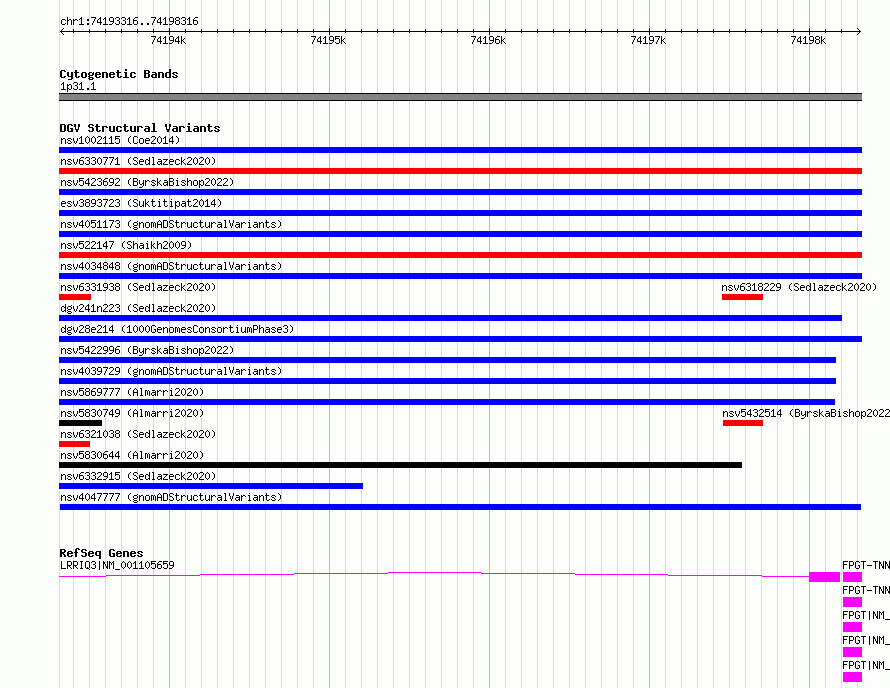
Task: Click the left arrow of the ruler
Action: 62,32
